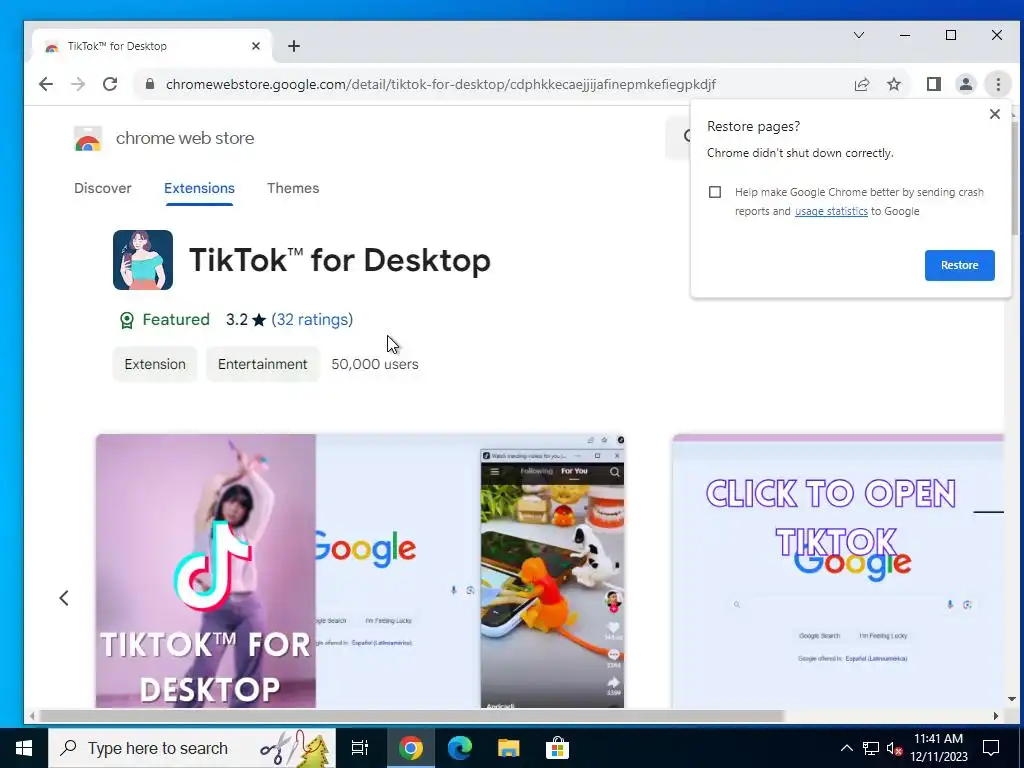Image resolution: width=1024 pixels, height=768 pixels.
Task: Click the taskbar search box
Action: tap(192, 748)
